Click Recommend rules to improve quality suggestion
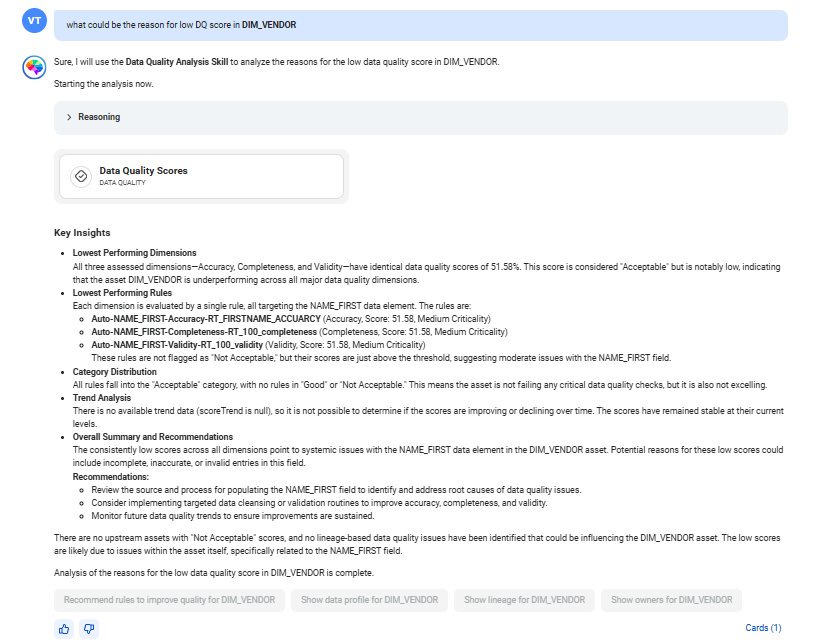The height and width of the screenshot is (643, 825). tap(169, 600)
